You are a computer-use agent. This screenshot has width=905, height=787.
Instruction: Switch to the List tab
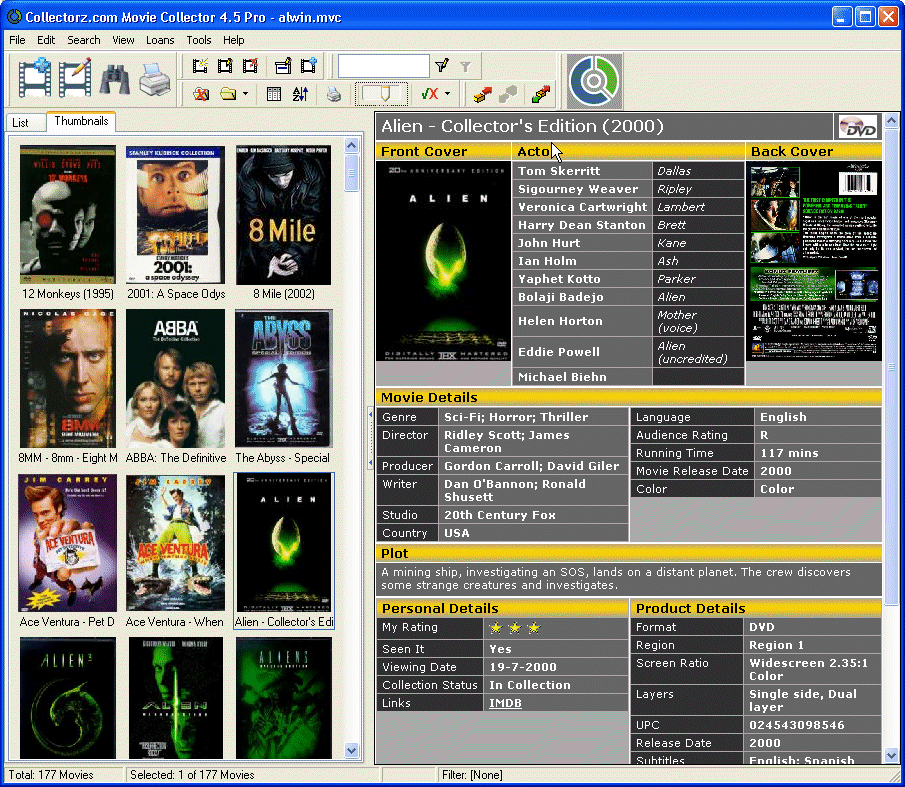coord(27,122)
